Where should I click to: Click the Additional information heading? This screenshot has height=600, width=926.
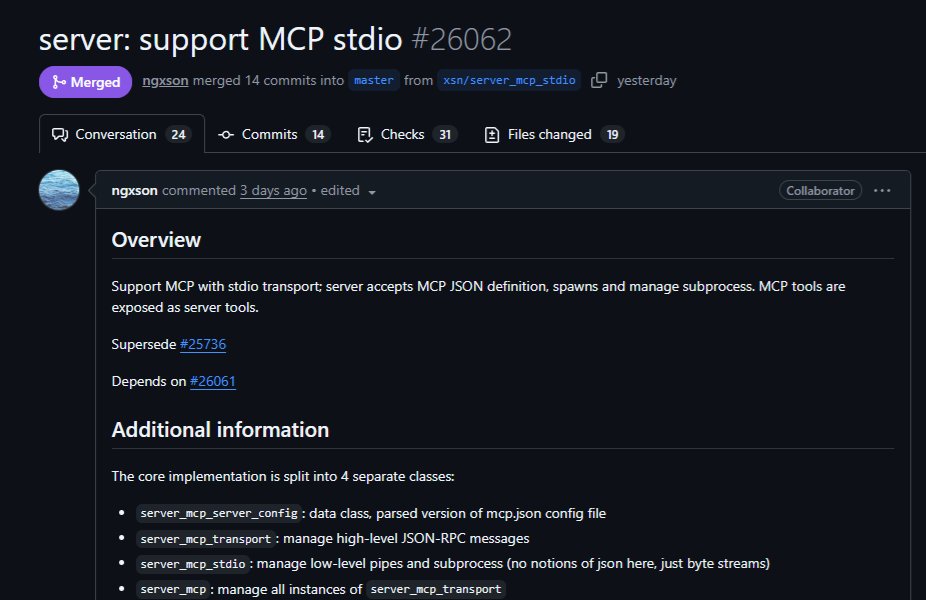[x=220, y=430]
